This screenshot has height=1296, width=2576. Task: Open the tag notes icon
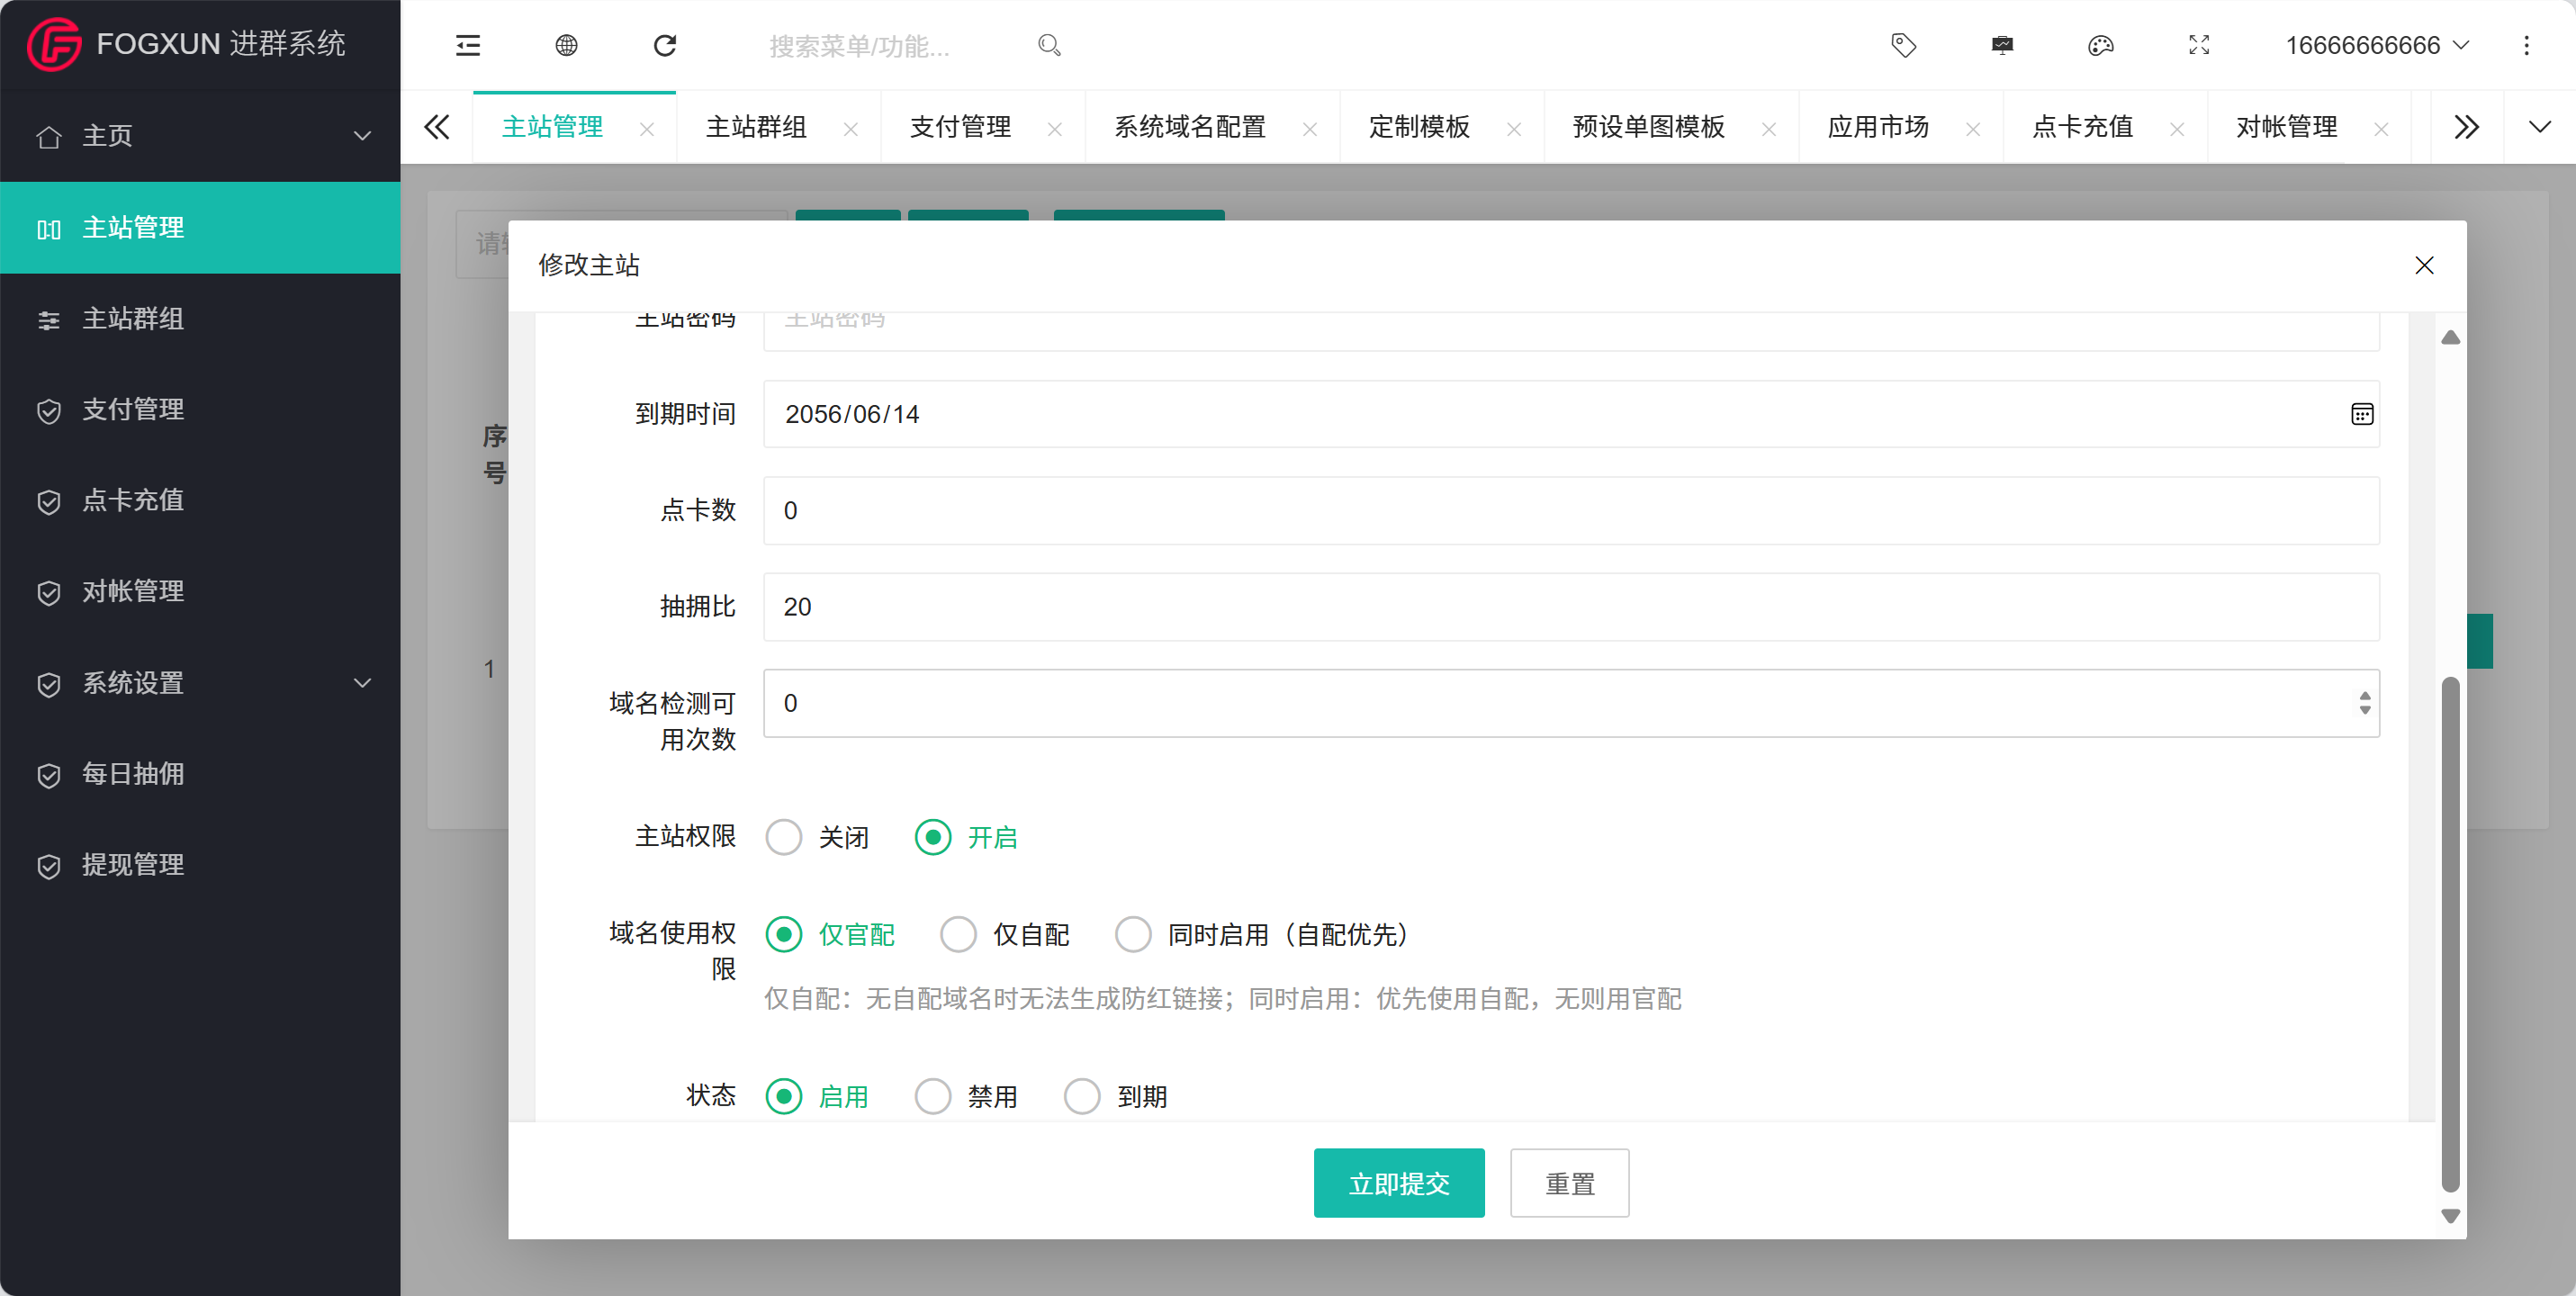tap(1904, 45)
